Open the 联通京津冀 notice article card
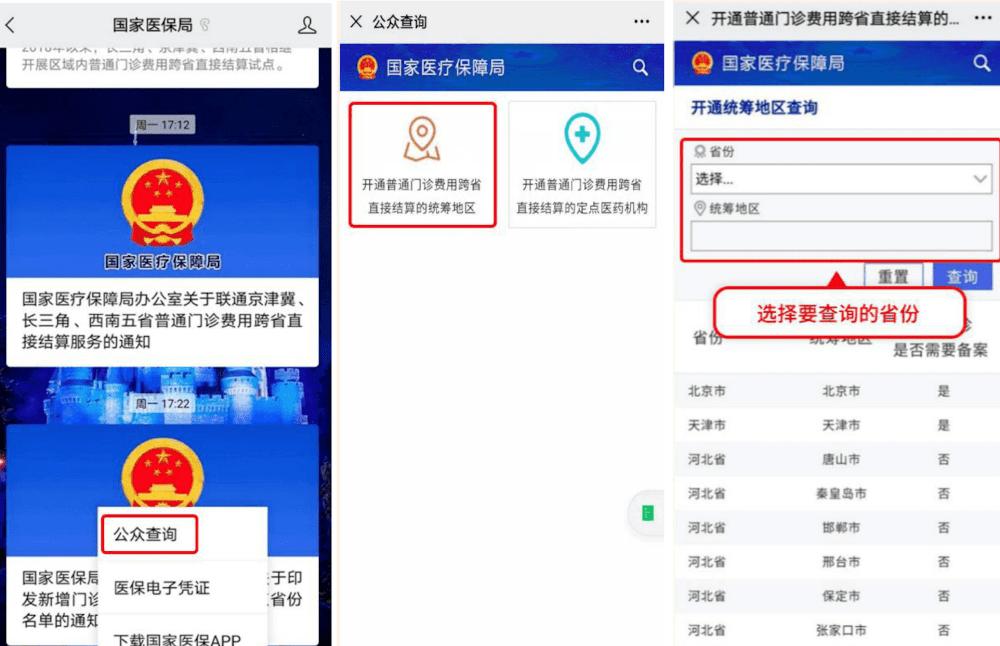This screenshot has width=1000, height=646. pos(162,256)
